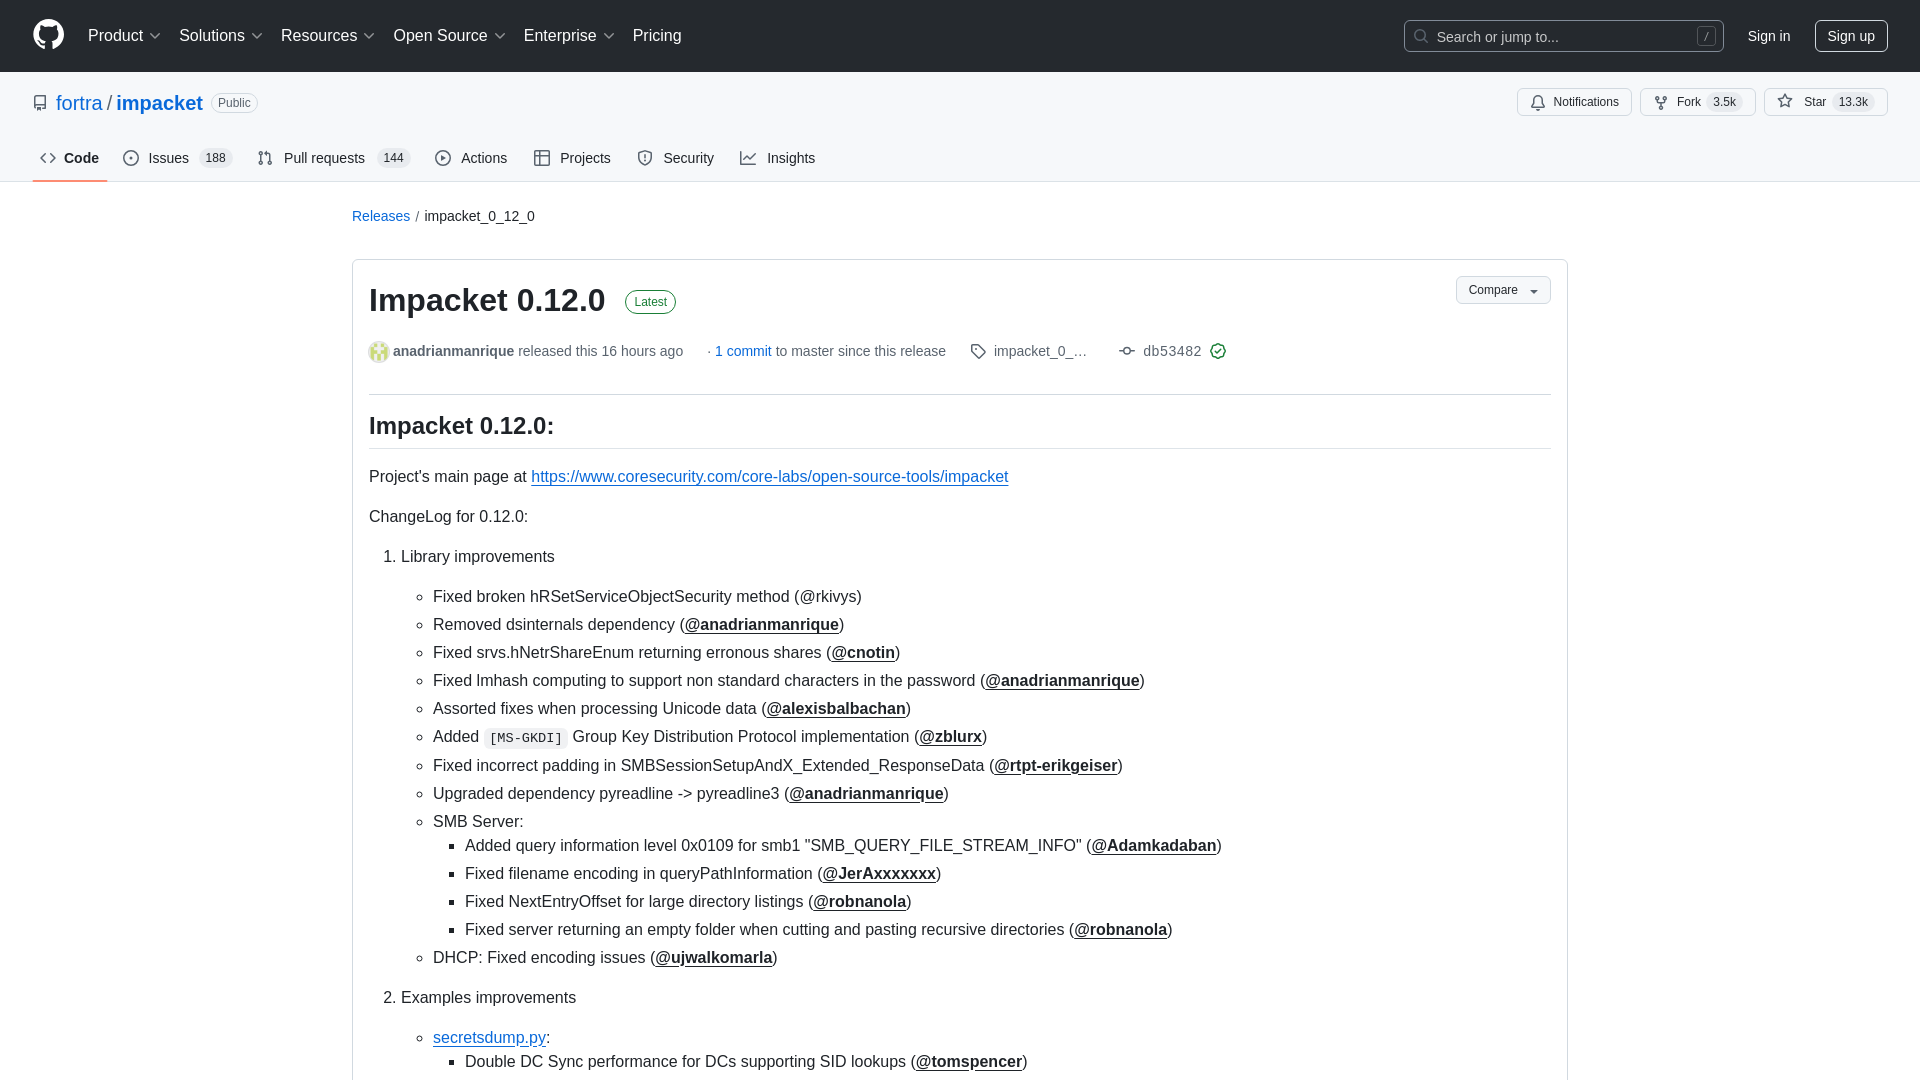Image resolution: width=1920 pixels, height=1080 pixels.
Task: Open the db53482 commit hash
Action: [1172, 351]
